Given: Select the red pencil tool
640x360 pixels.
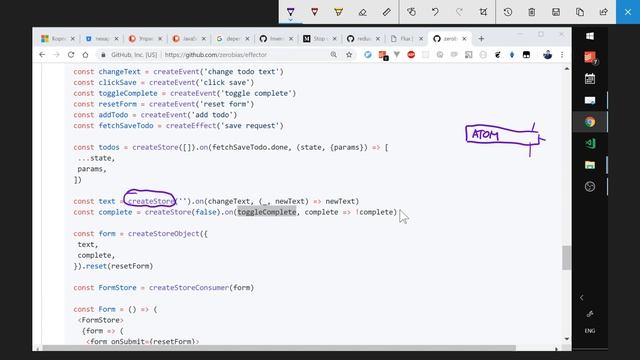Looking at the screenshot, I should [314, 12].
